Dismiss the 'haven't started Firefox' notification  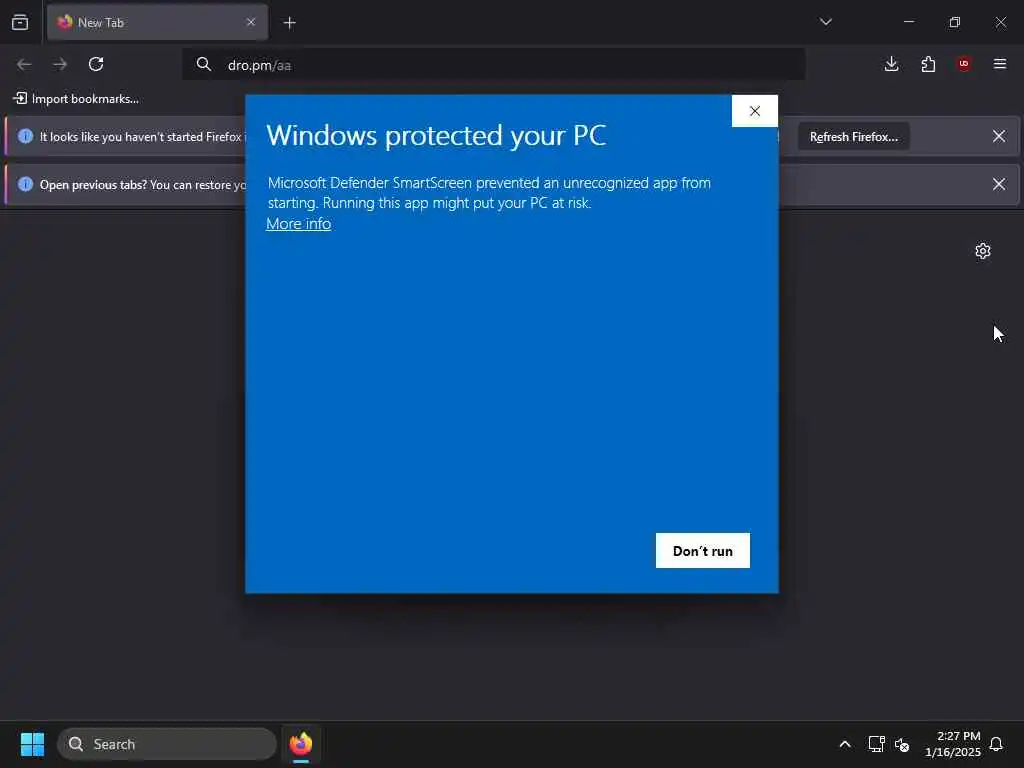point(999,136)
